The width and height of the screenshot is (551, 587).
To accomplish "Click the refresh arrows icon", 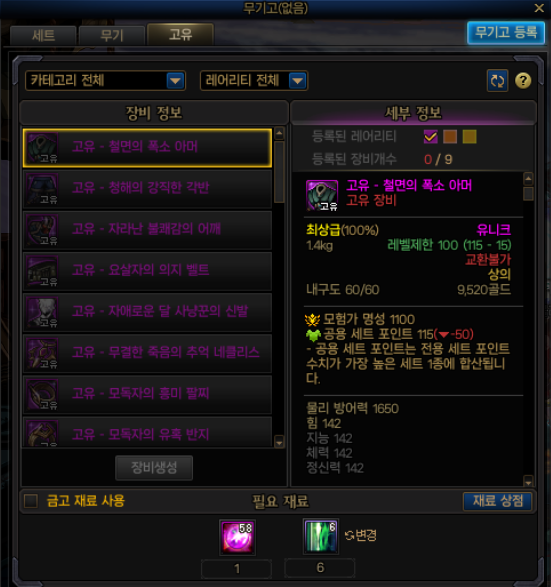I will point(497,80).
